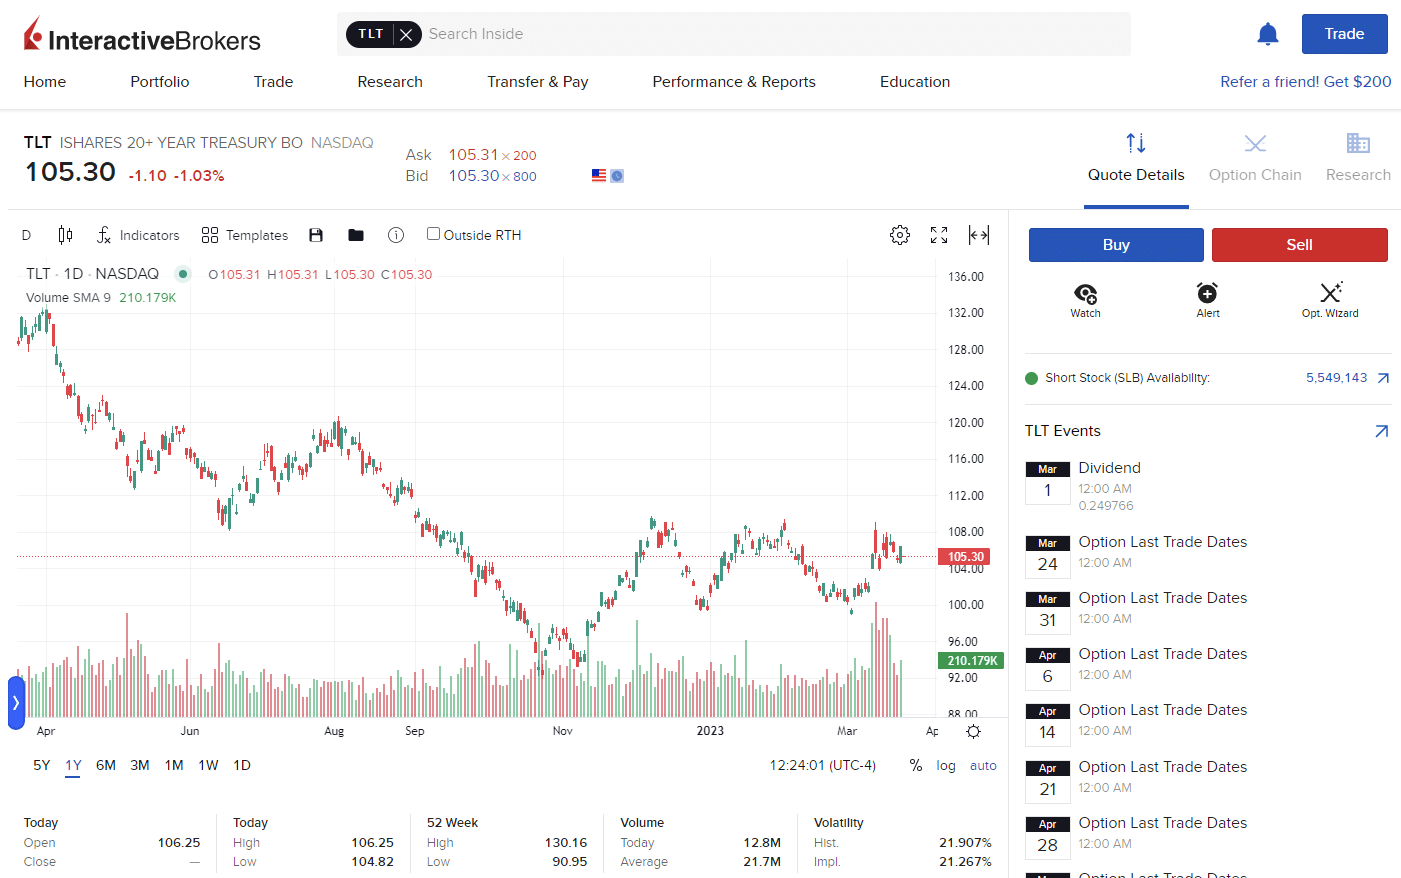This screenshot has height=878, width=1401.
Task: Select the 1Y time range
Action: coord(73,766)
